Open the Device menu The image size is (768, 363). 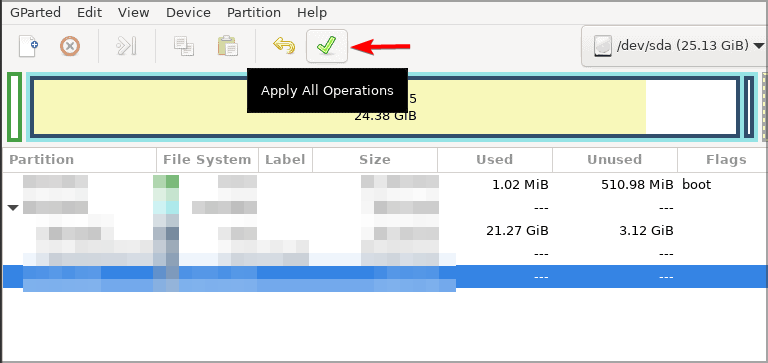(188, 12)
